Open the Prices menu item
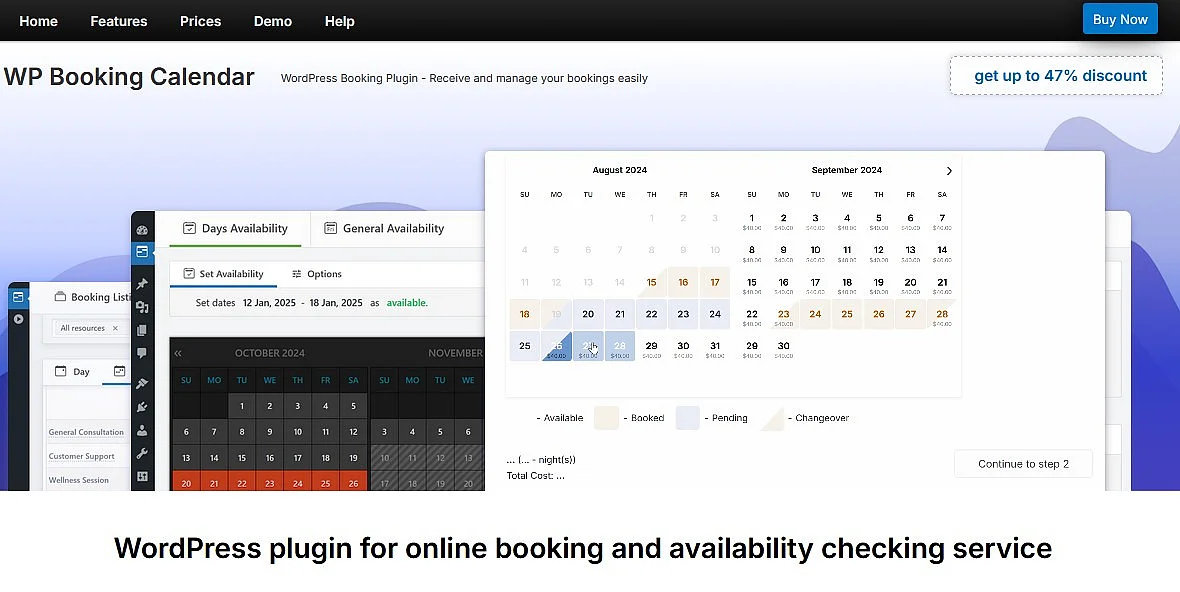The width and height of the screenshot is (1180, 592). coord(200,21)
